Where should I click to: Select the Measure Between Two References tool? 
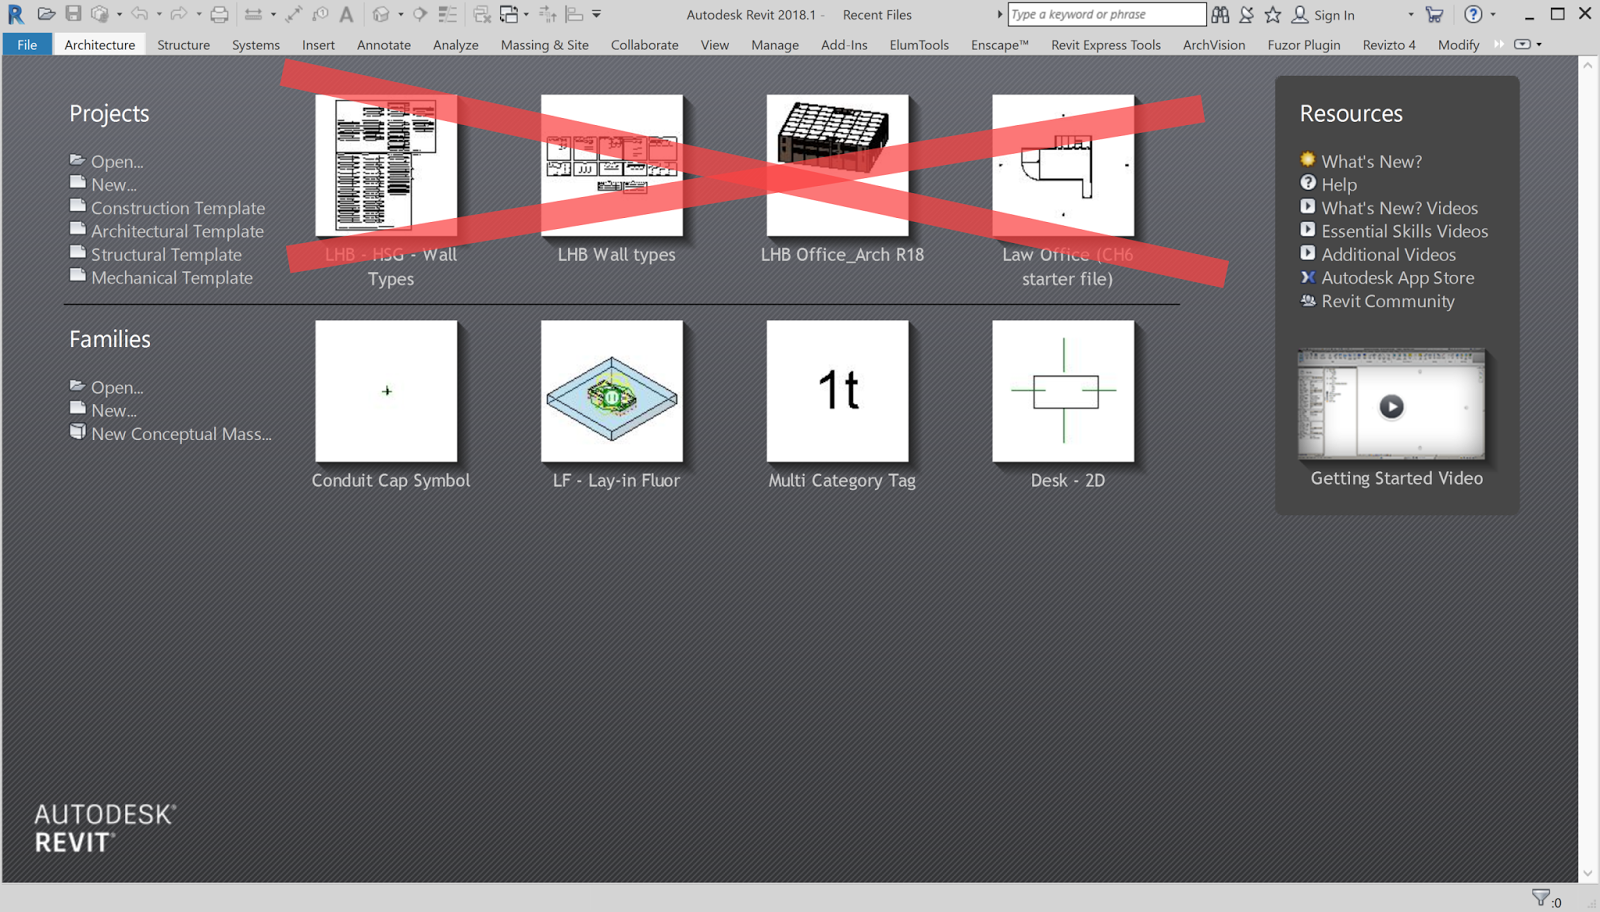pyautogui.click(x=253, y=14)
